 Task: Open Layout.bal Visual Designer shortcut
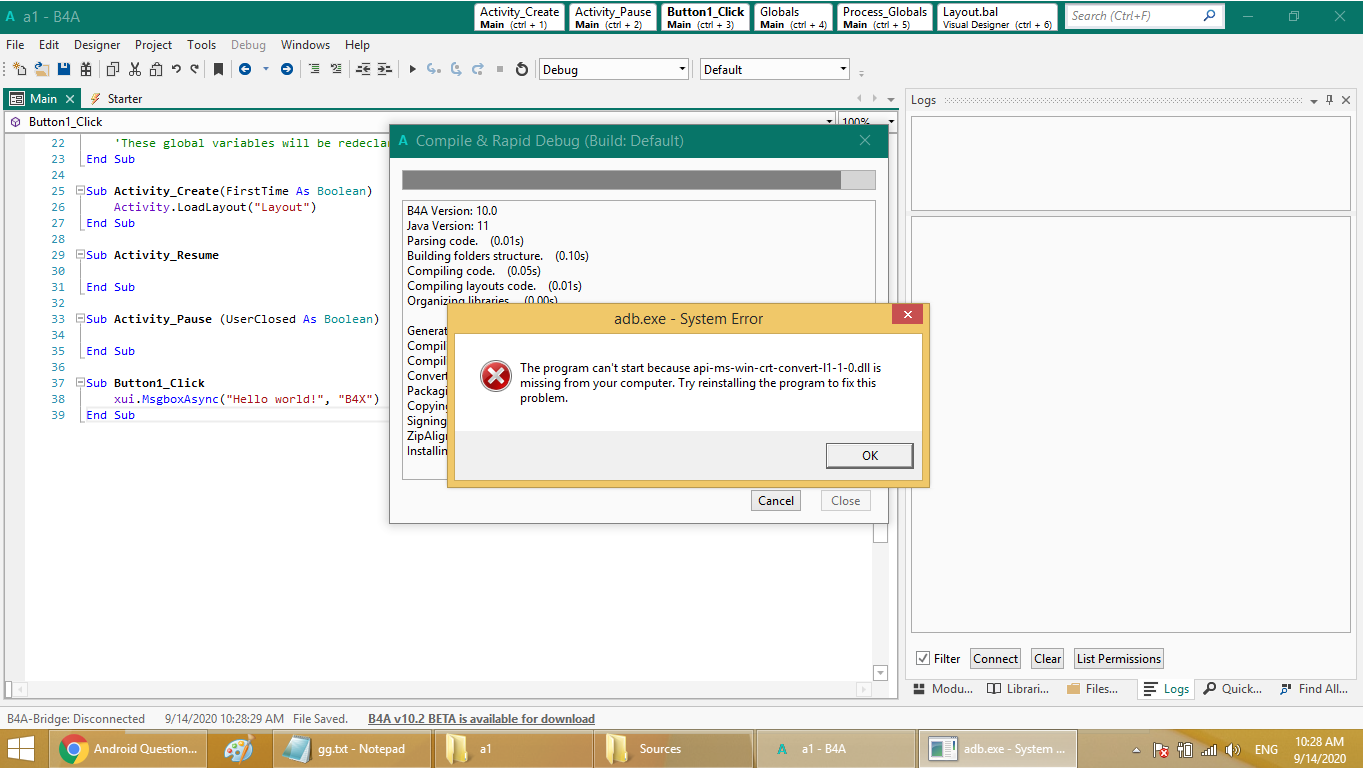[x=997, y=17]
